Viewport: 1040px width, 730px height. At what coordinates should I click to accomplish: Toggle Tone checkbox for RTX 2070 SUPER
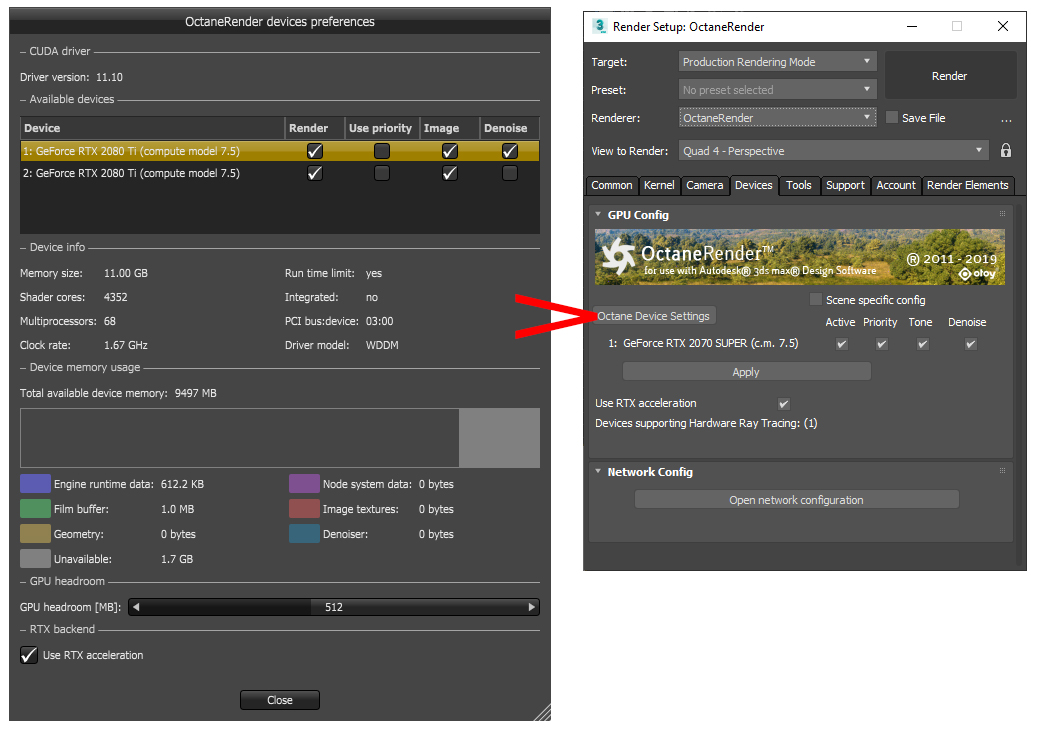click(x=923, y=343)
